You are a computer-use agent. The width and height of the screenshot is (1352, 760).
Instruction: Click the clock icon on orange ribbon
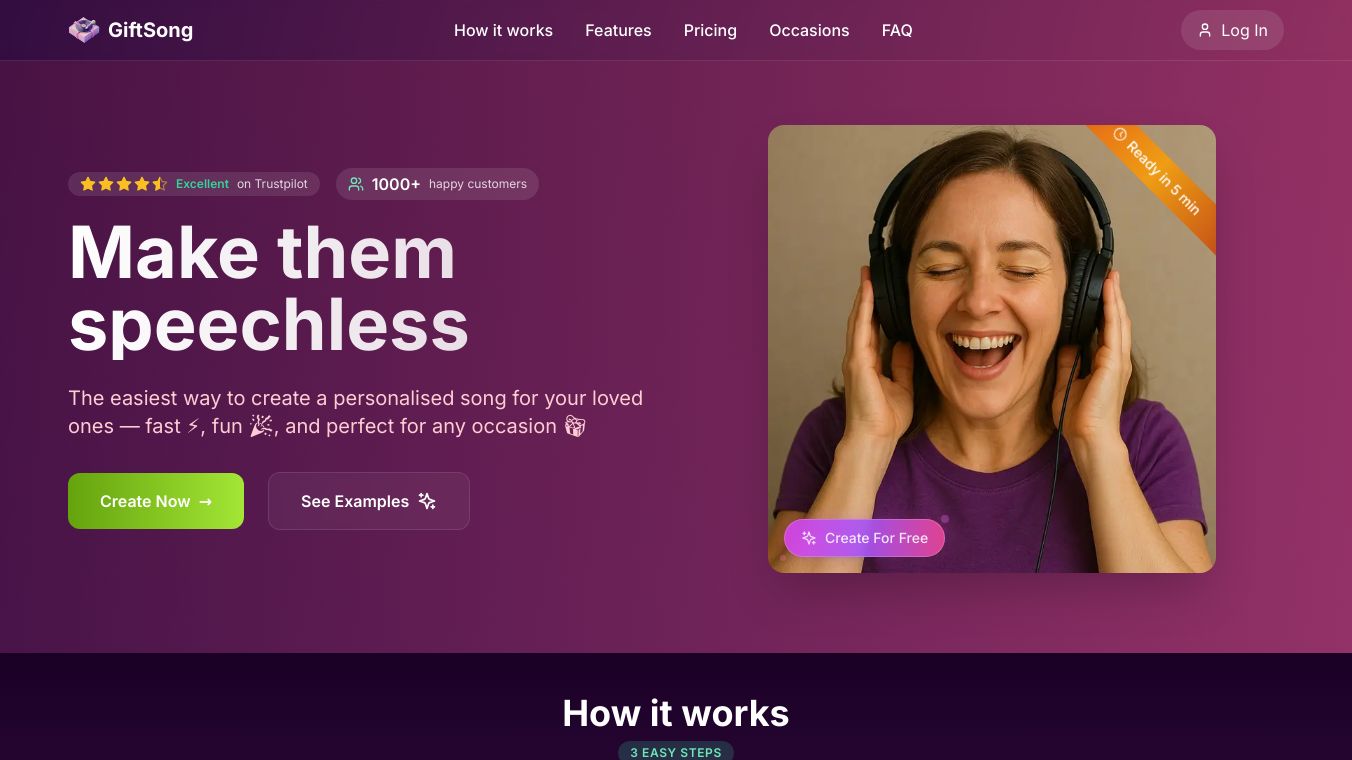pyautogui.click(x=1120, y=134)
